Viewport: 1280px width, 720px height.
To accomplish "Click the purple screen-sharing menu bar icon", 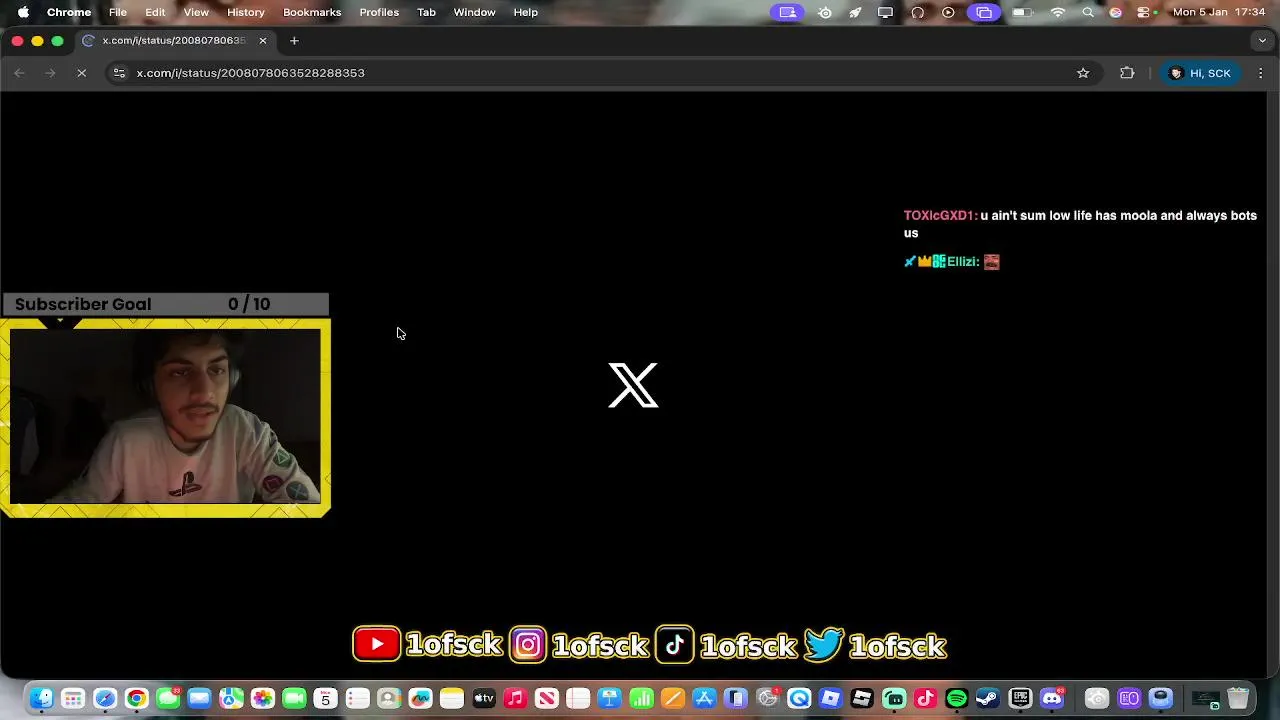I will coord(788,12).
